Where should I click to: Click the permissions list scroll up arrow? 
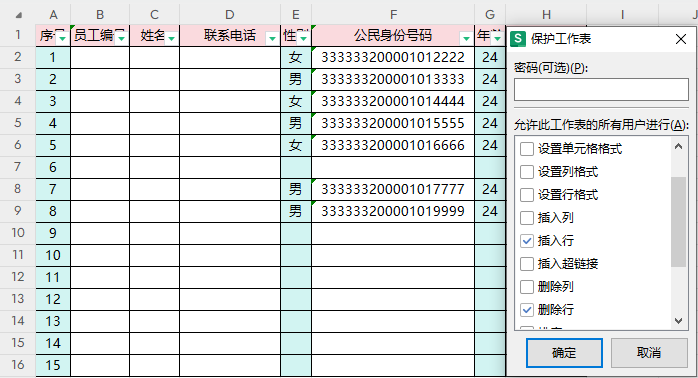tap(678, 146)
